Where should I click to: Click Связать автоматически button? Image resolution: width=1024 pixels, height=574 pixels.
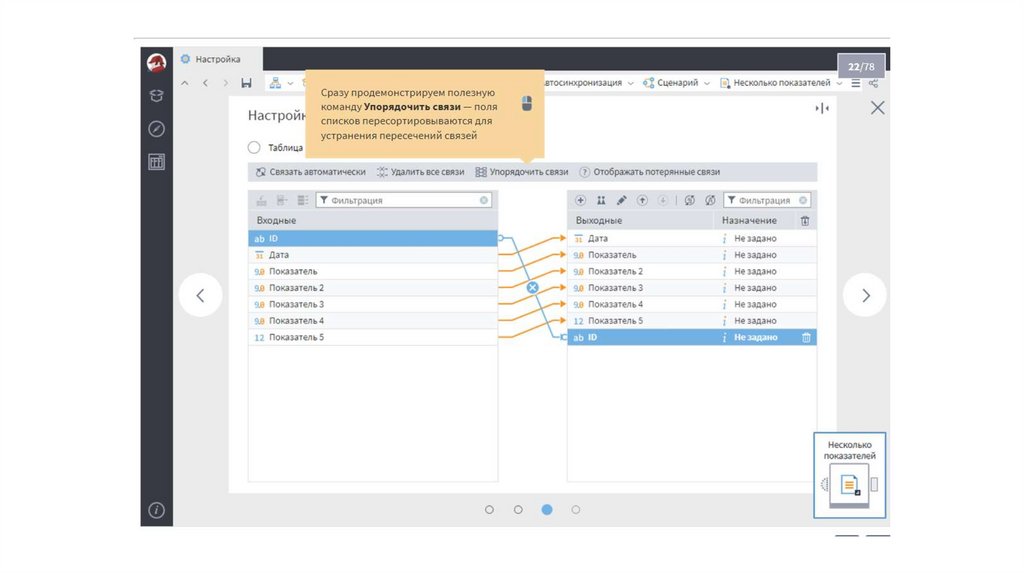[311, 172]
